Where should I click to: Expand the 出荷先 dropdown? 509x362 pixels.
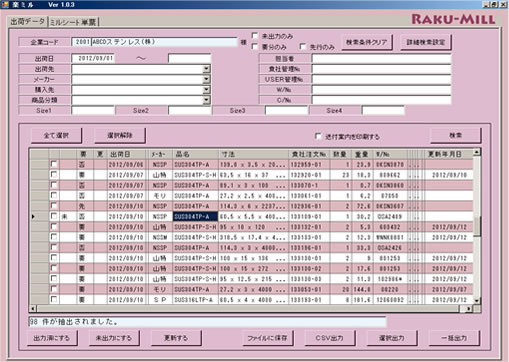[207, 69]
